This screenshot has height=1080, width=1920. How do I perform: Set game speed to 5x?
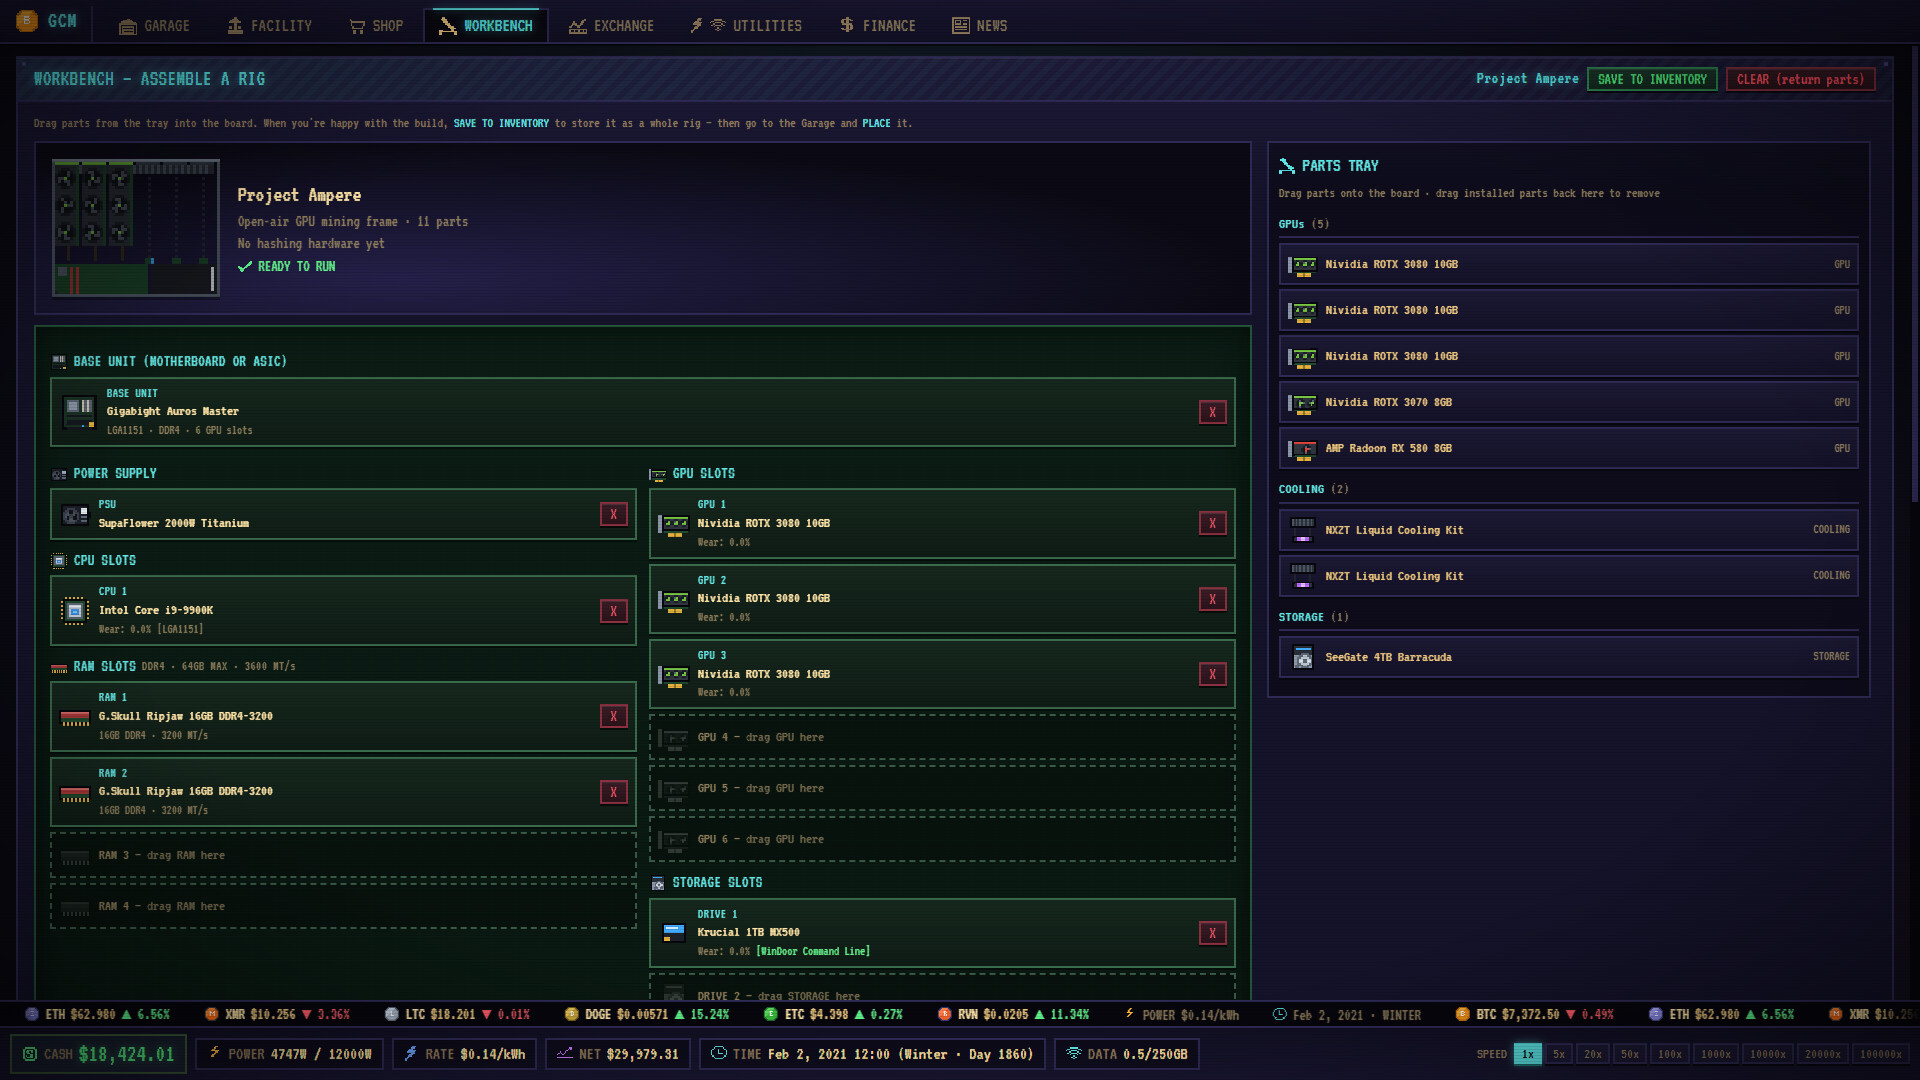1558,1054
